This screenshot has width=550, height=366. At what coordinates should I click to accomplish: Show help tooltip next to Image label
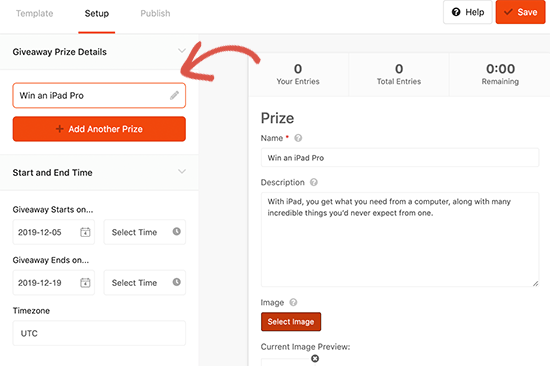pos(293,302)
